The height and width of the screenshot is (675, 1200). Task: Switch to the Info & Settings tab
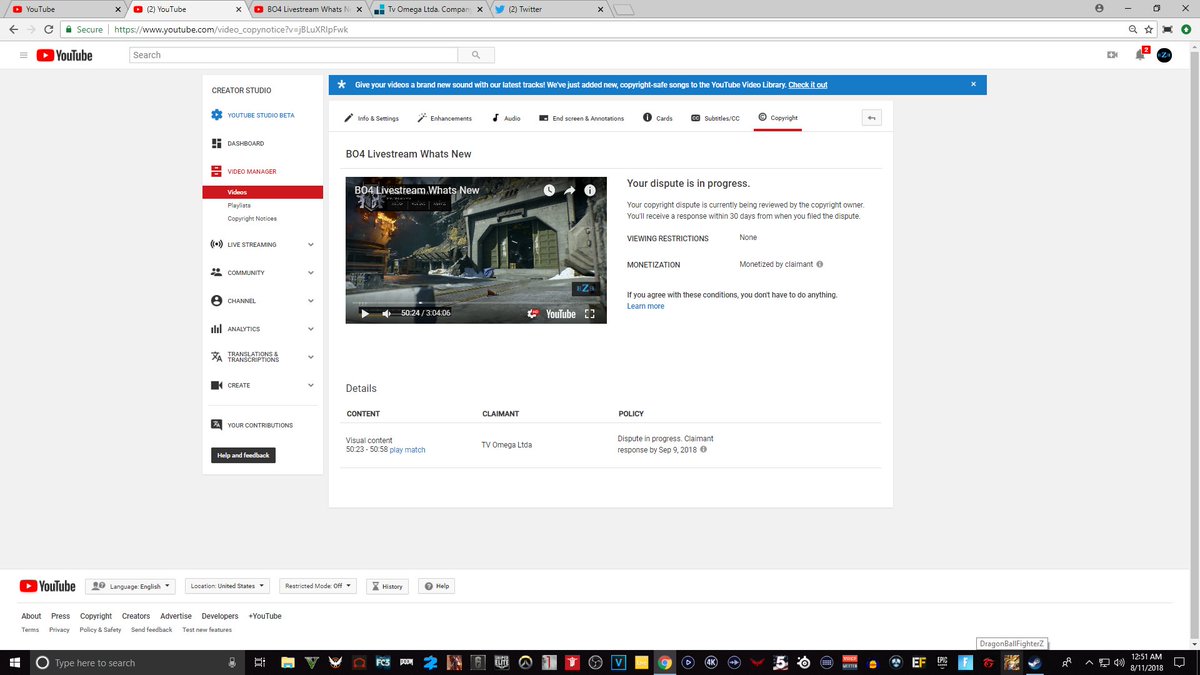[x=372, y=118]
